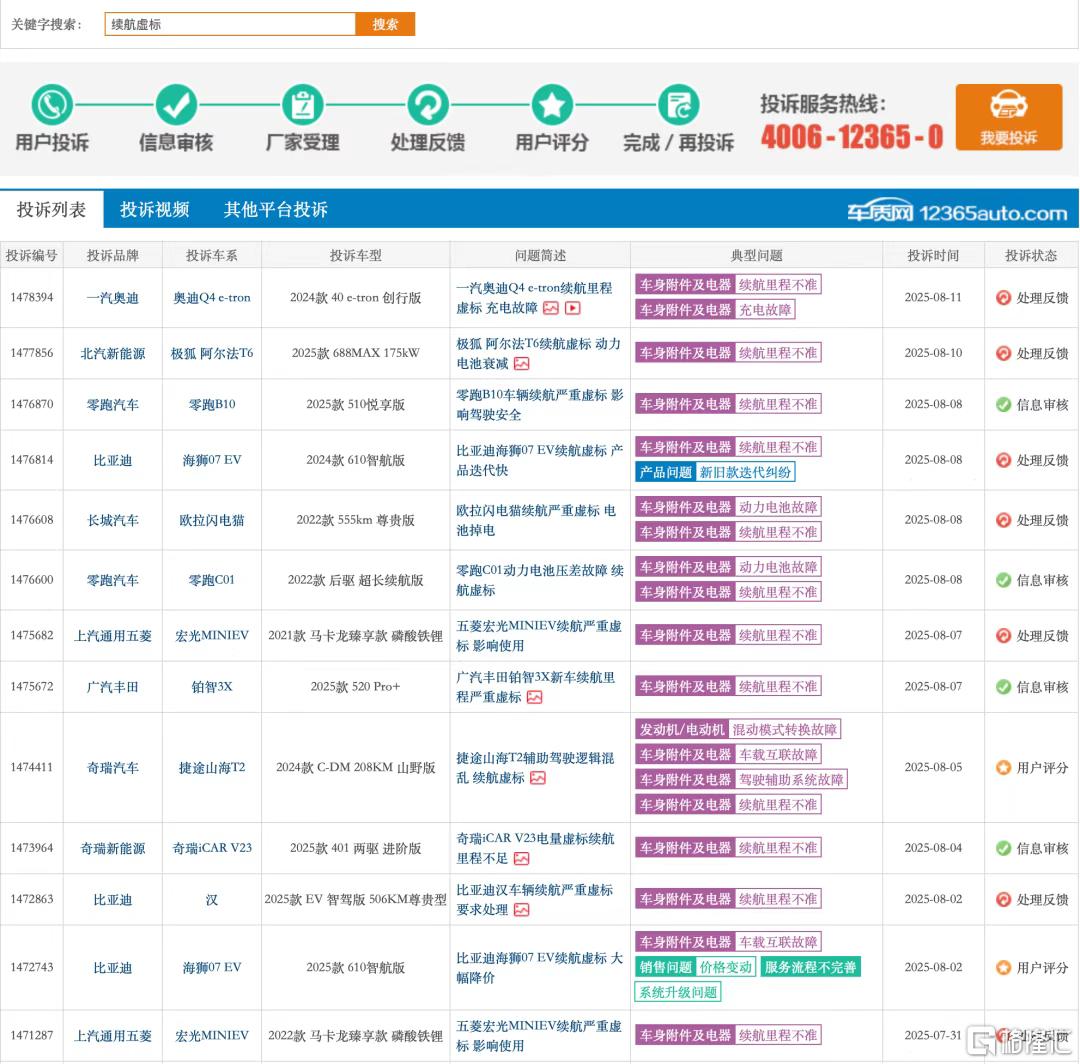Open video icon in complaint 1478394 description

(x=572, y=308)
